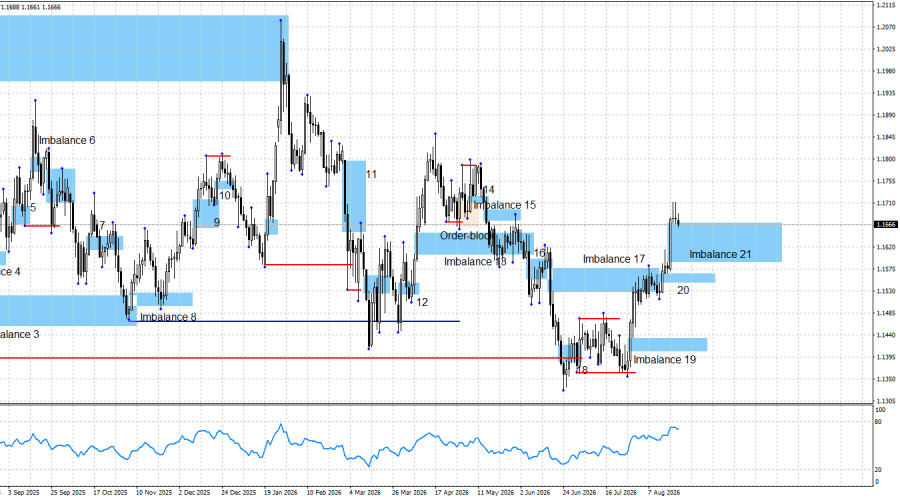
Task: Click price axis value 1.1395
Action: [886, 357]
